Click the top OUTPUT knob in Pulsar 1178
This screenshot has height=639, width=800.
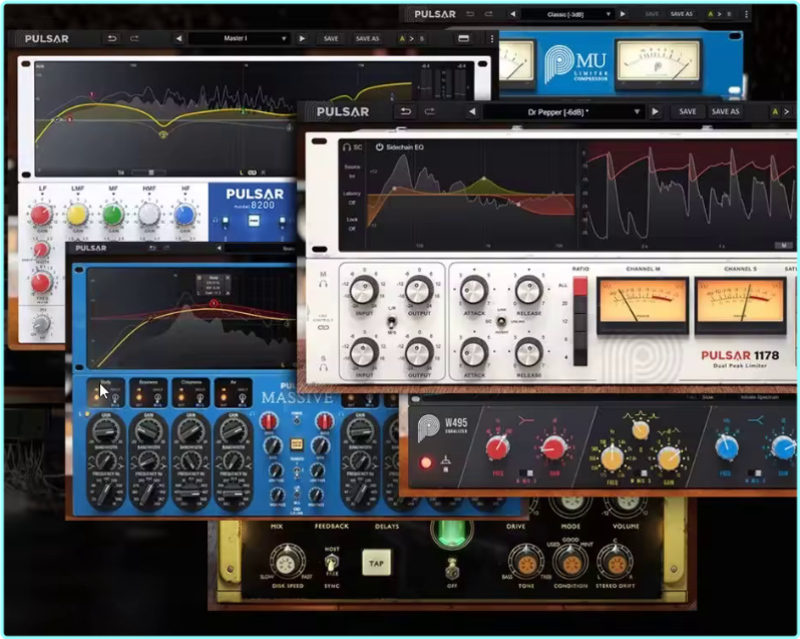(419, 290)
